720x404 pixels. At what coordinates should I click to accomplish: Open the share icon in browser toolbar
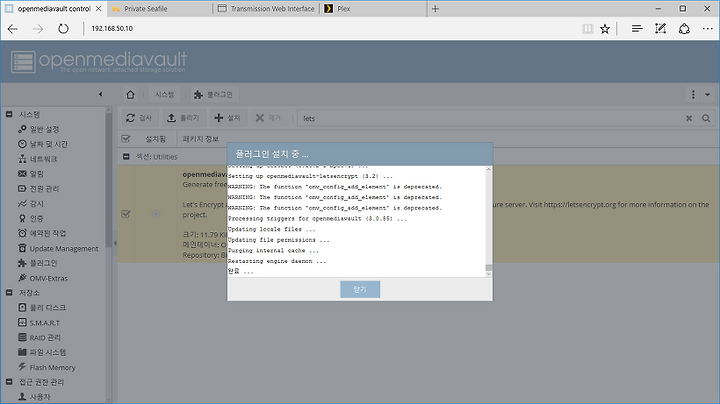(x=684, y=29)
